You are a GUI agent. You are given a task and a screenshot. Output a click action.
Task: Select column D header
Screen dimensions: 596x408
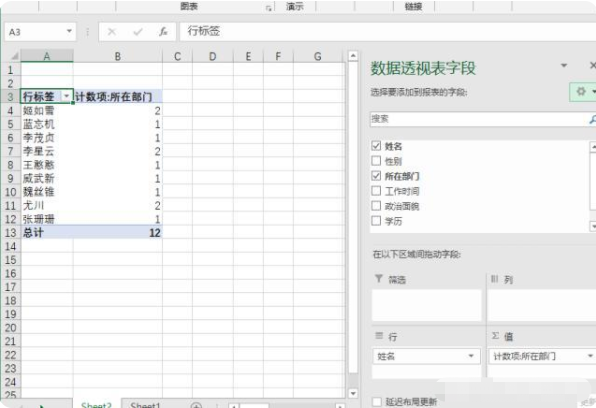click(x=212, y=56)
